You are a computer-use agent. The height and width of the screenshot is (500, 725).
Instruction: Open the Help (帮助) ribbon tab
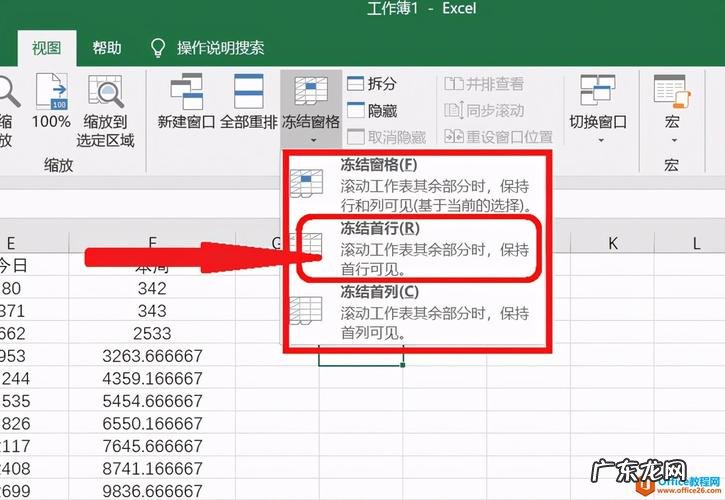[107, 47]
